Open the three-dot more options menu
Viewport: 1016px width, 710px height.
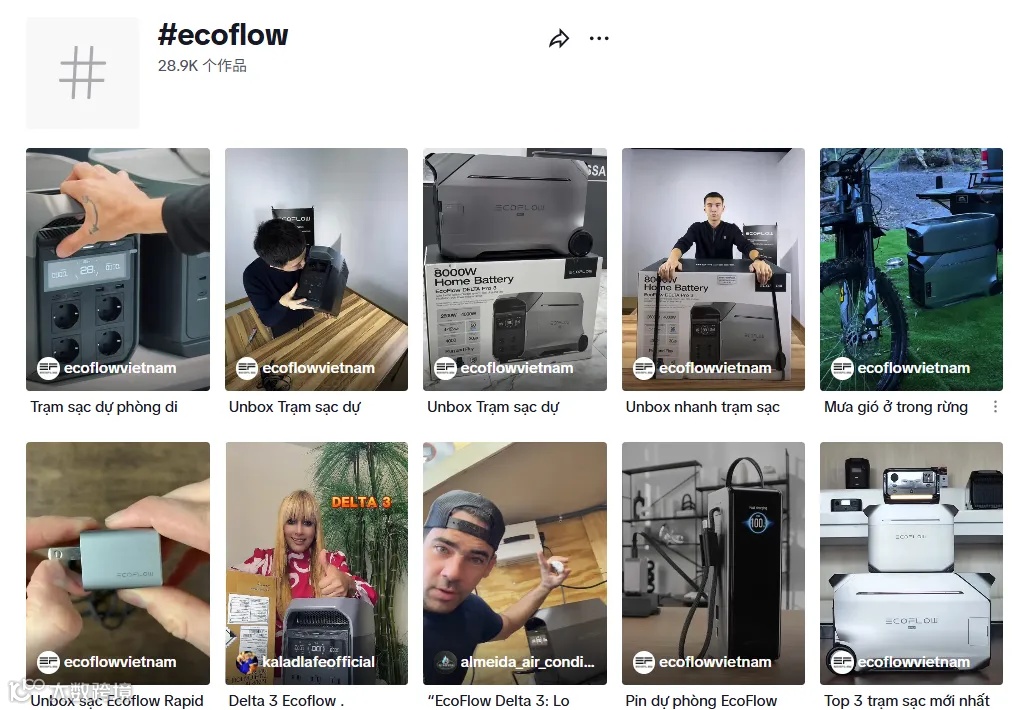(599, 39)
